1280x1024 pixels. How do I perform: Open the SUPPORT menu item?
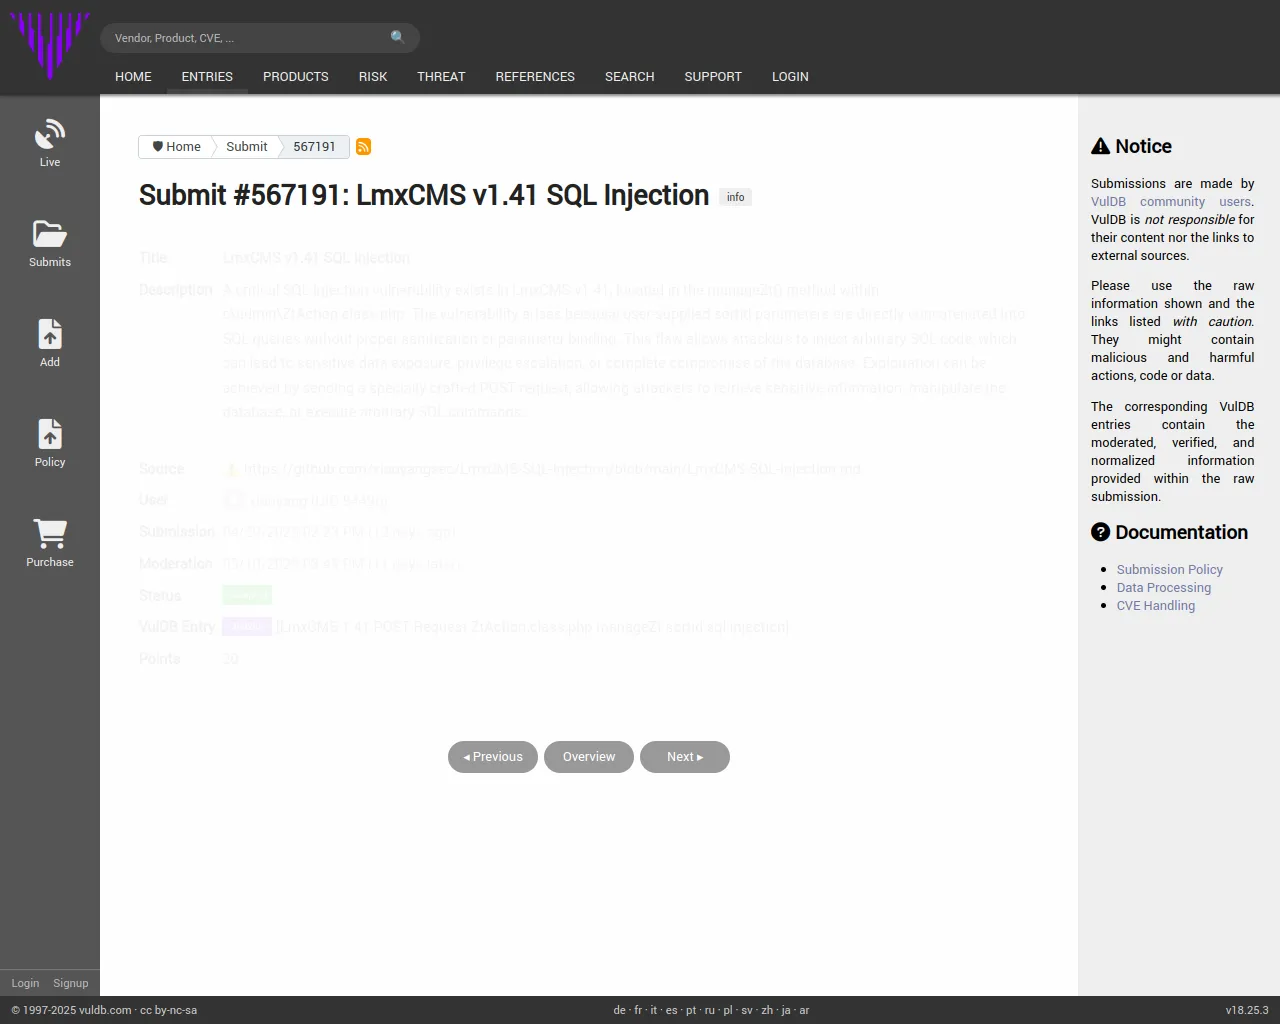713,77
